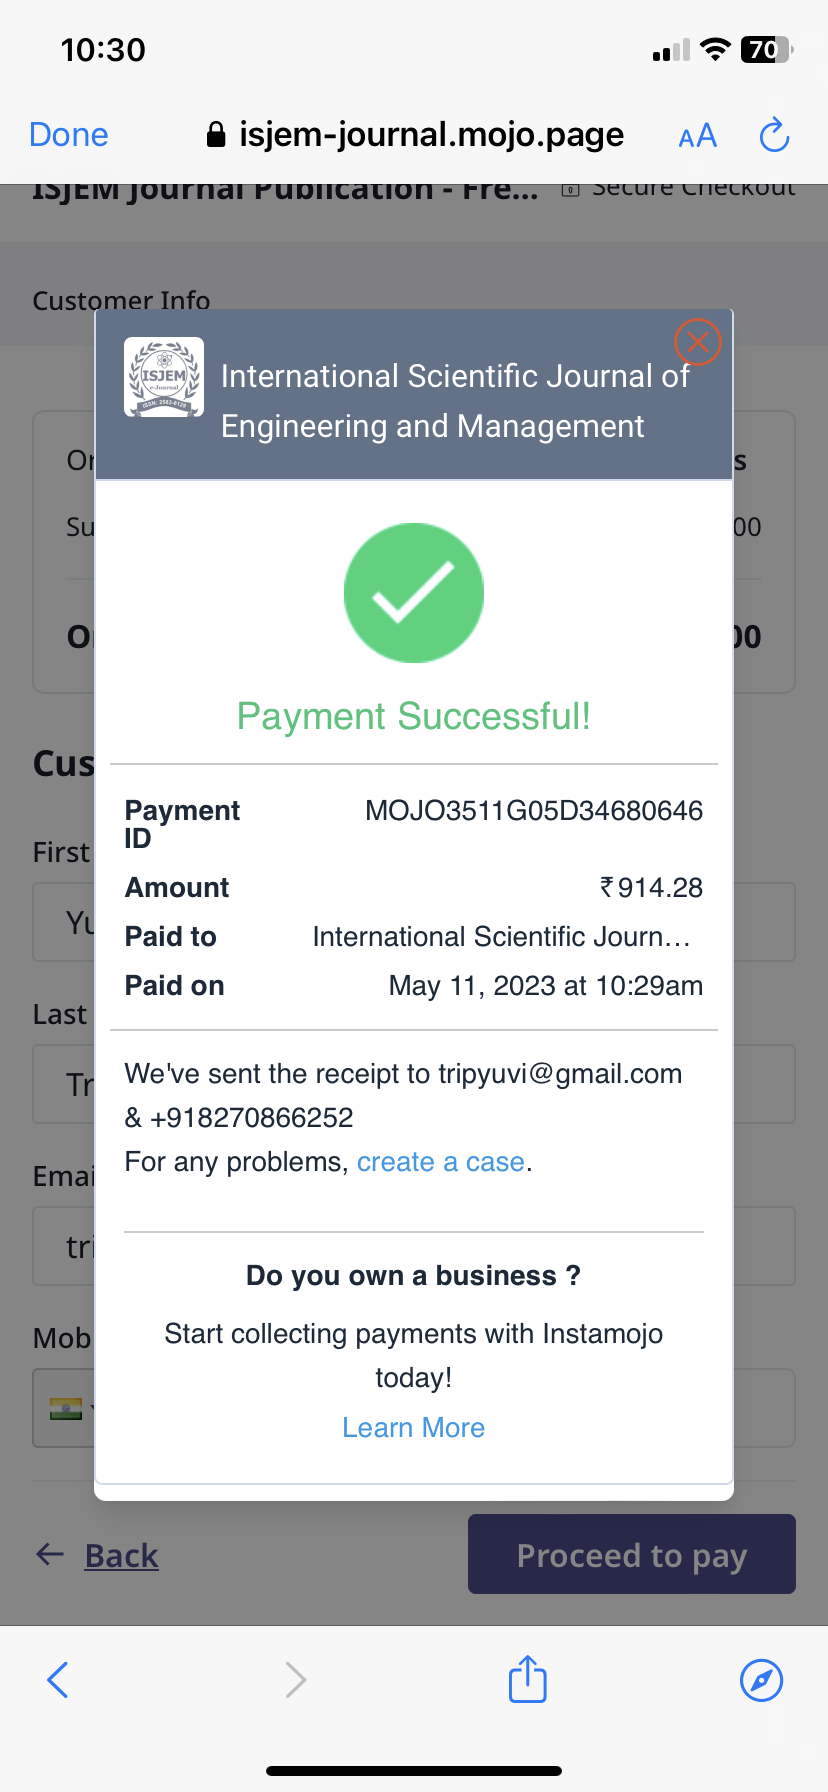This screenshot has width=828, height=1792.
Task: Tap the truncated Paid to name
Action: (x=501, y=937)
